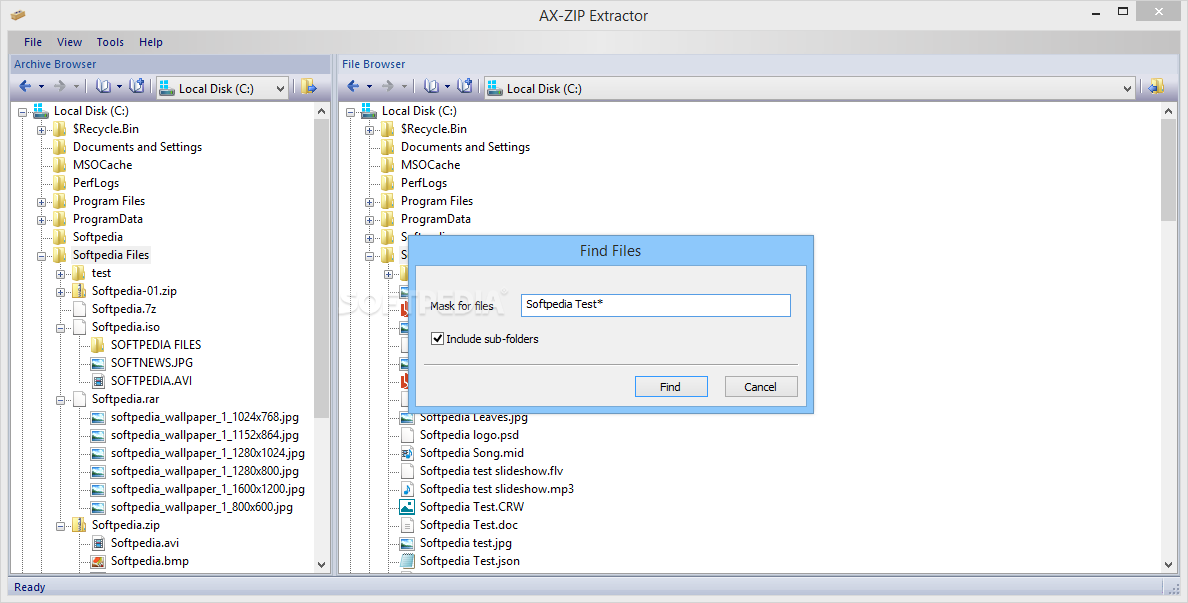Screen dimensions: 1188x603
Task: Add bookmark icon in File Browser toolbar
Action: coord(465,86)
